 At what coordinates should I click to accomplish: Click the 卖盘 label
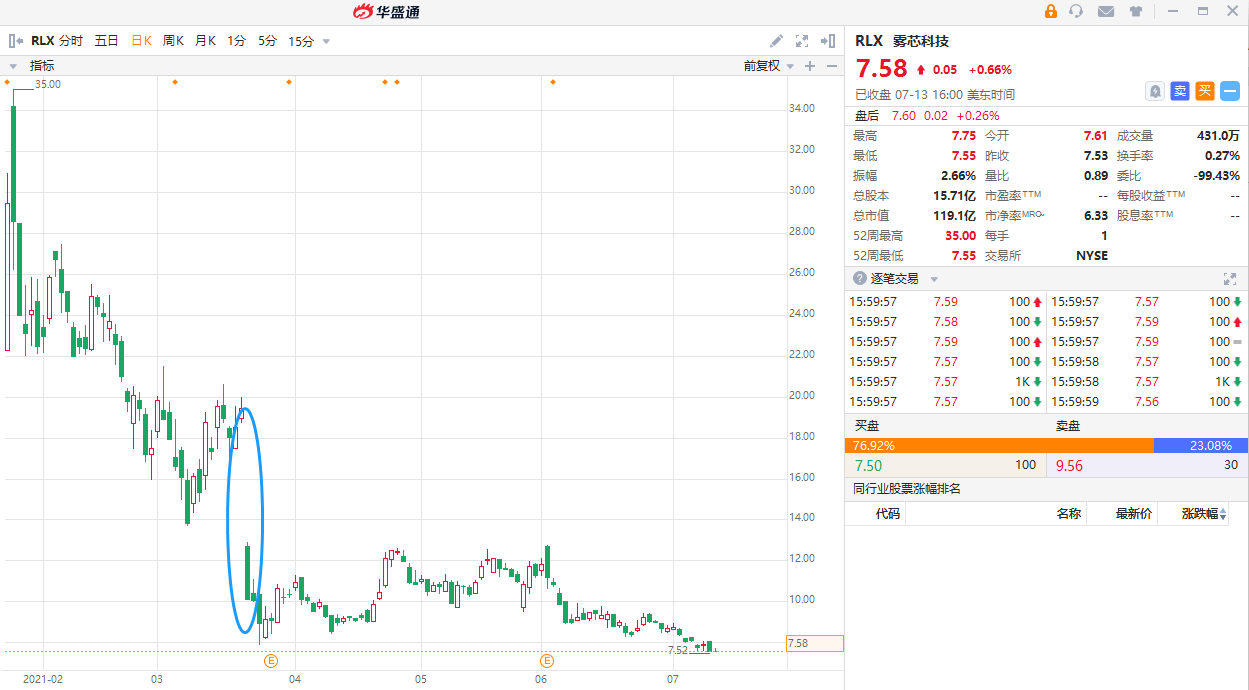pos(1068,425)
